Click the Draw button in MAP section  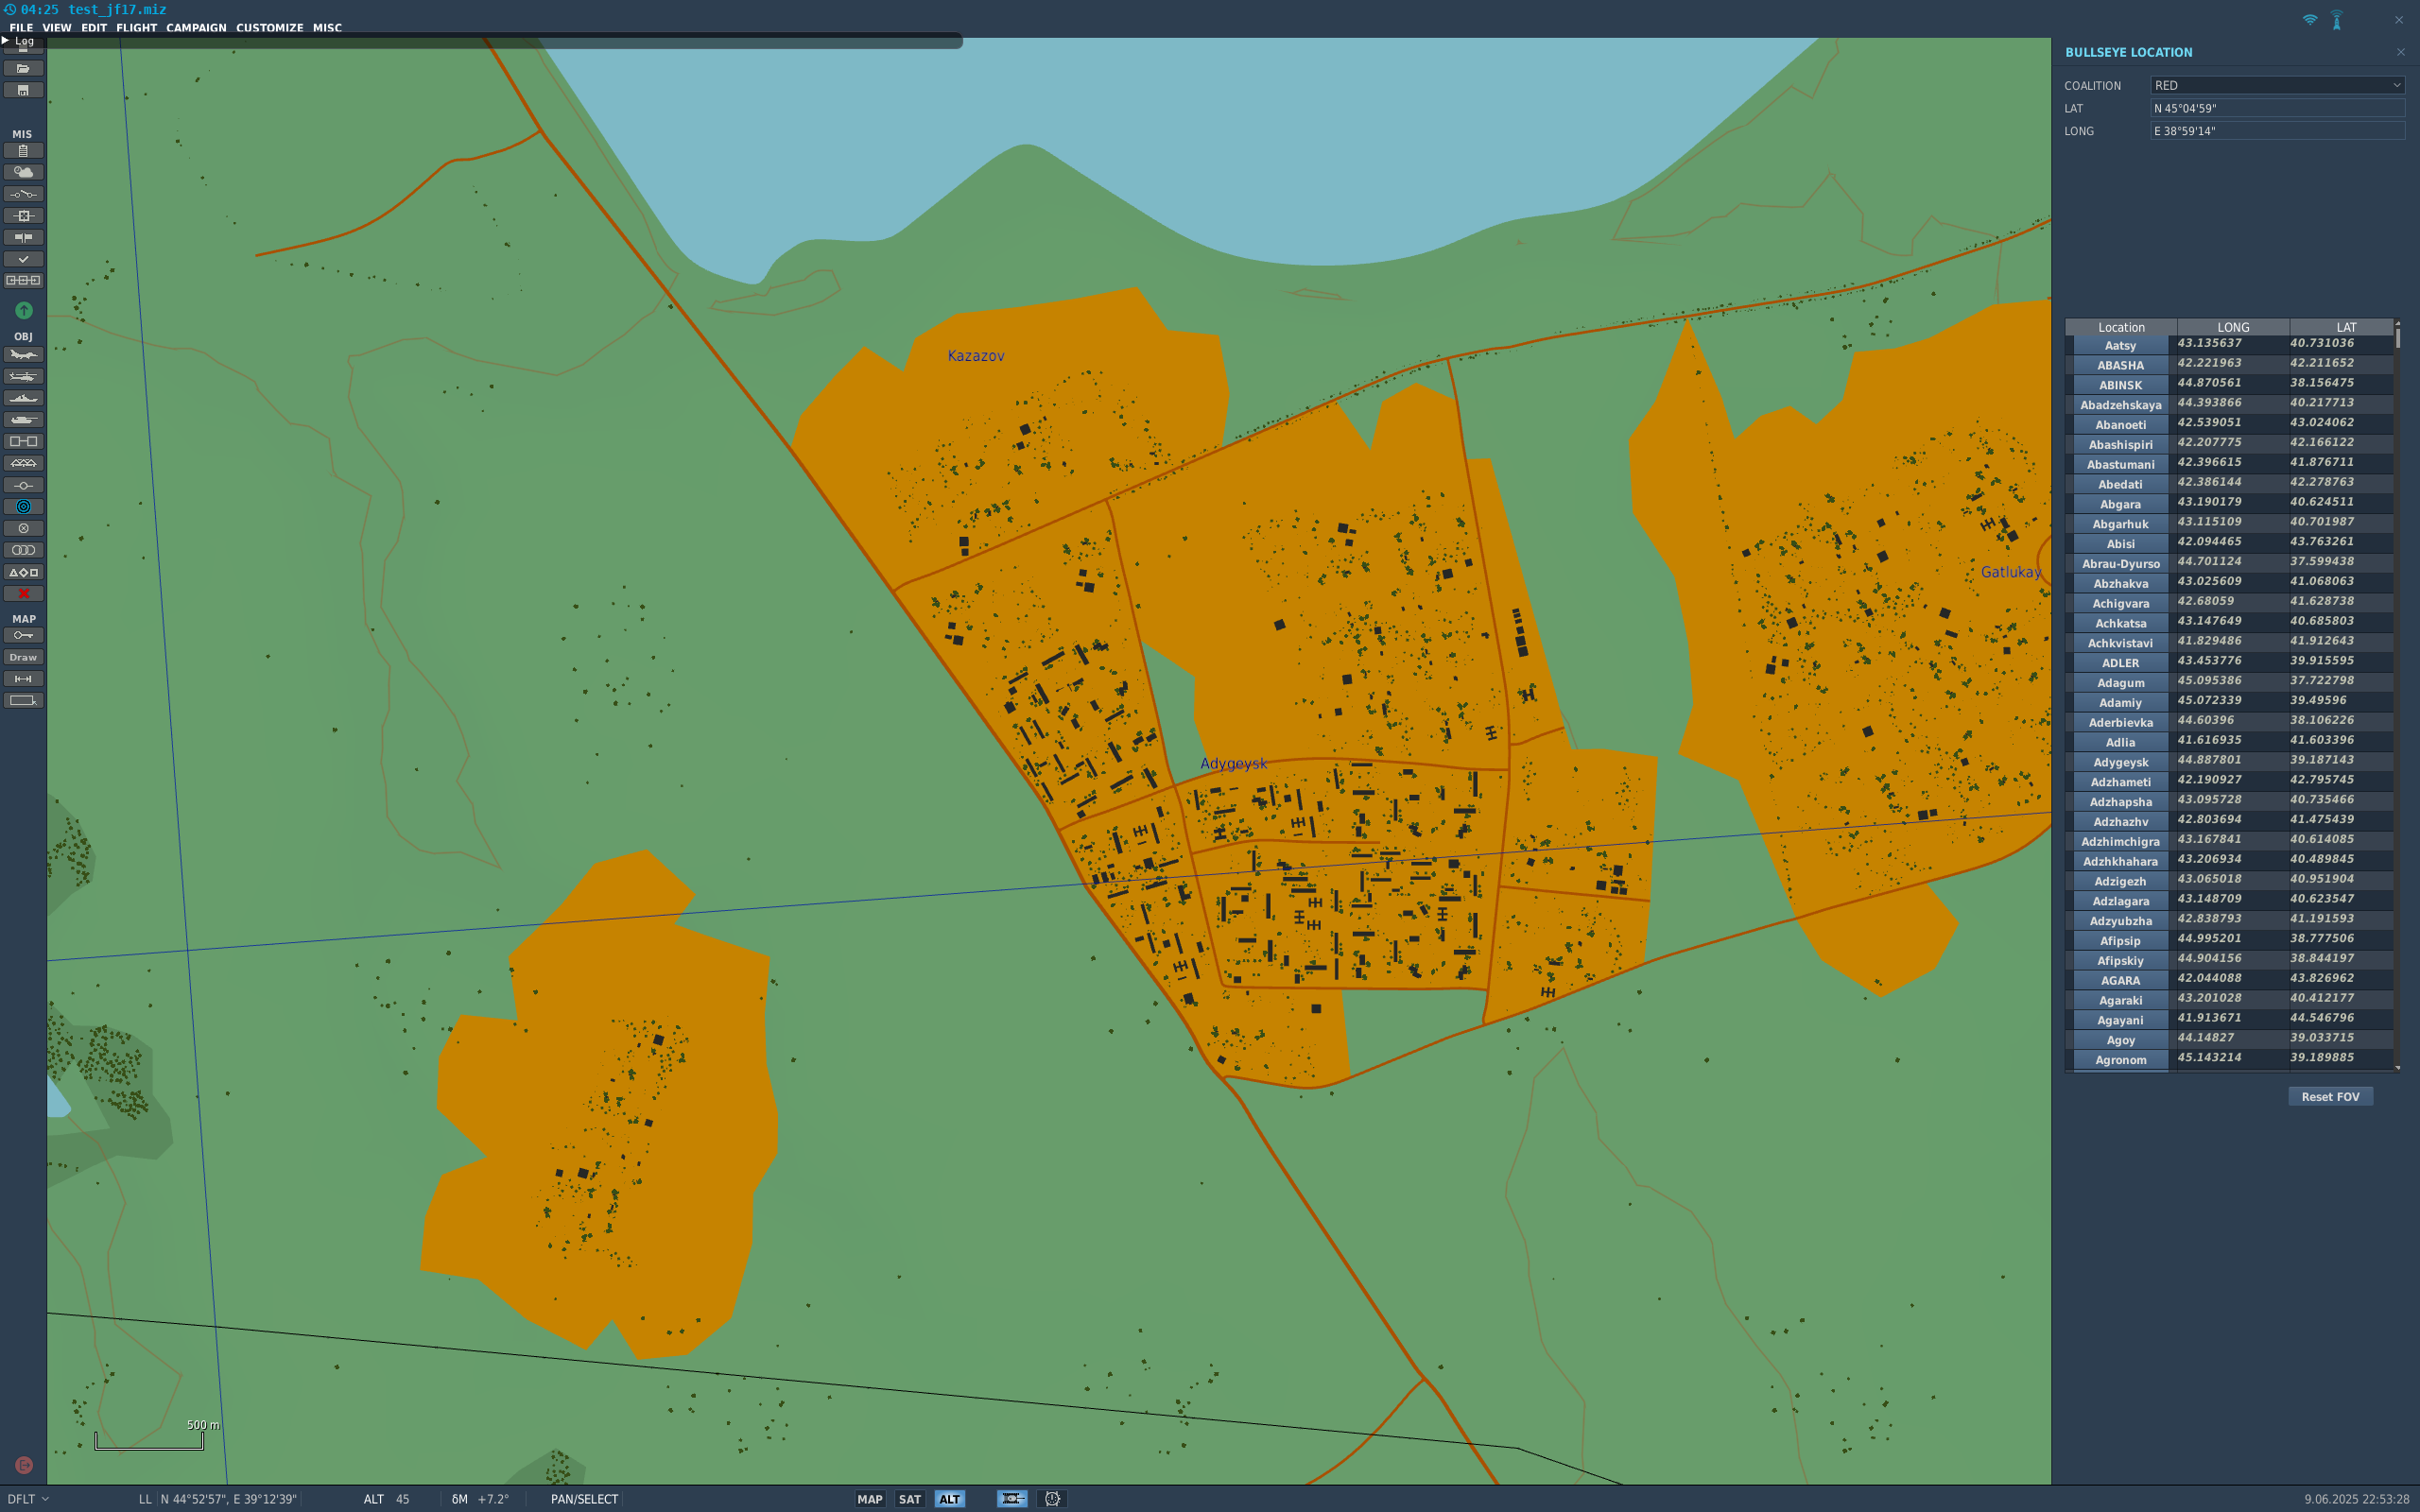[x=23, y=657]
